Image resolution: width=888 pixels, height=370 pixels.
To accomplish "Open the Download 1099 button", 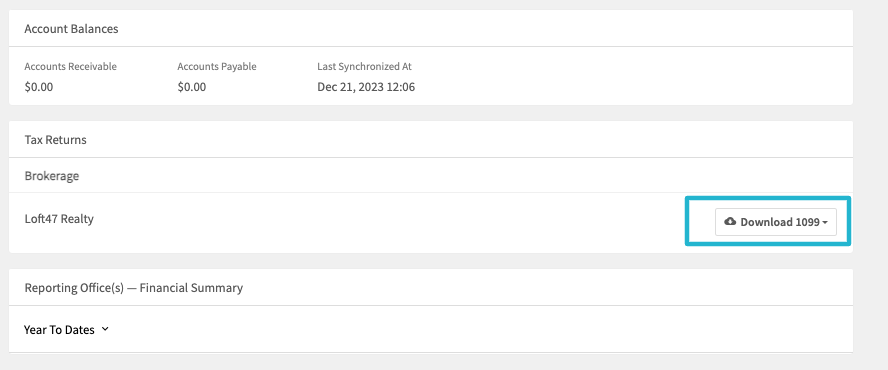I will [x=775, y=222].
